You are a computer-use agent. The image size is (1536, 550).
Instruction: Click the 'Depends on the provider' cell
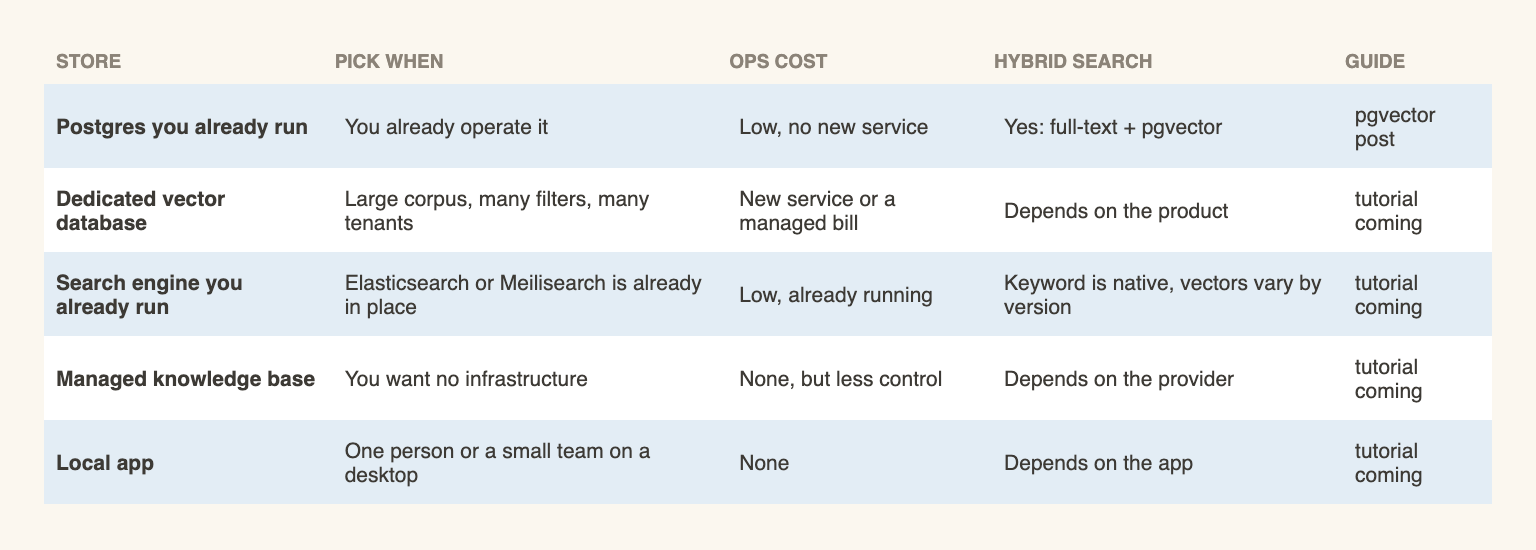[x=1119, y=379]
